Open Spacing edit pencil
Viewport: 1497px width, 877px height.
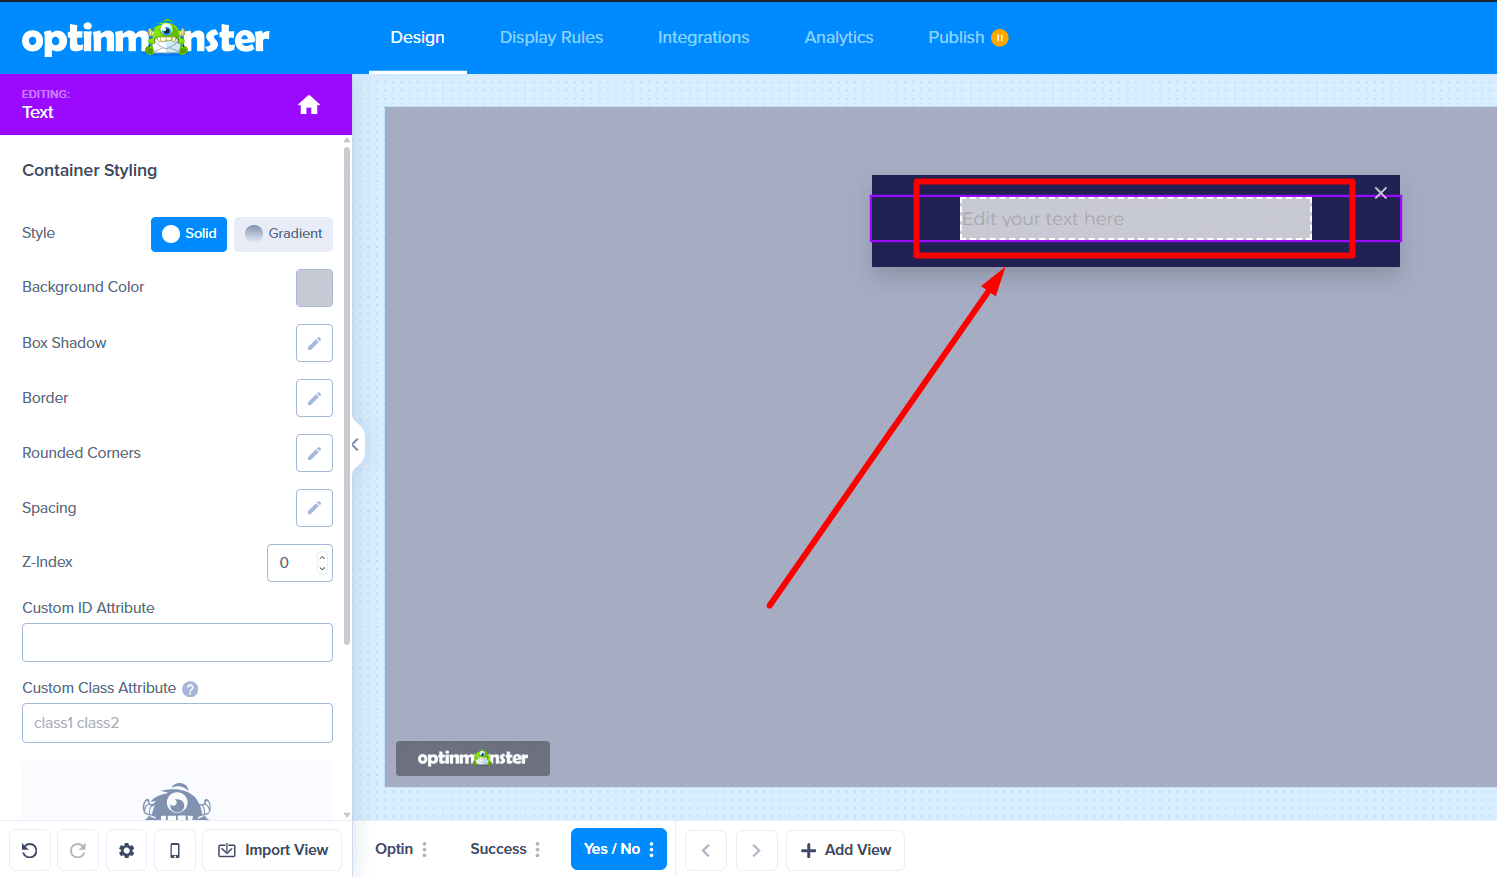coord(314,508)
